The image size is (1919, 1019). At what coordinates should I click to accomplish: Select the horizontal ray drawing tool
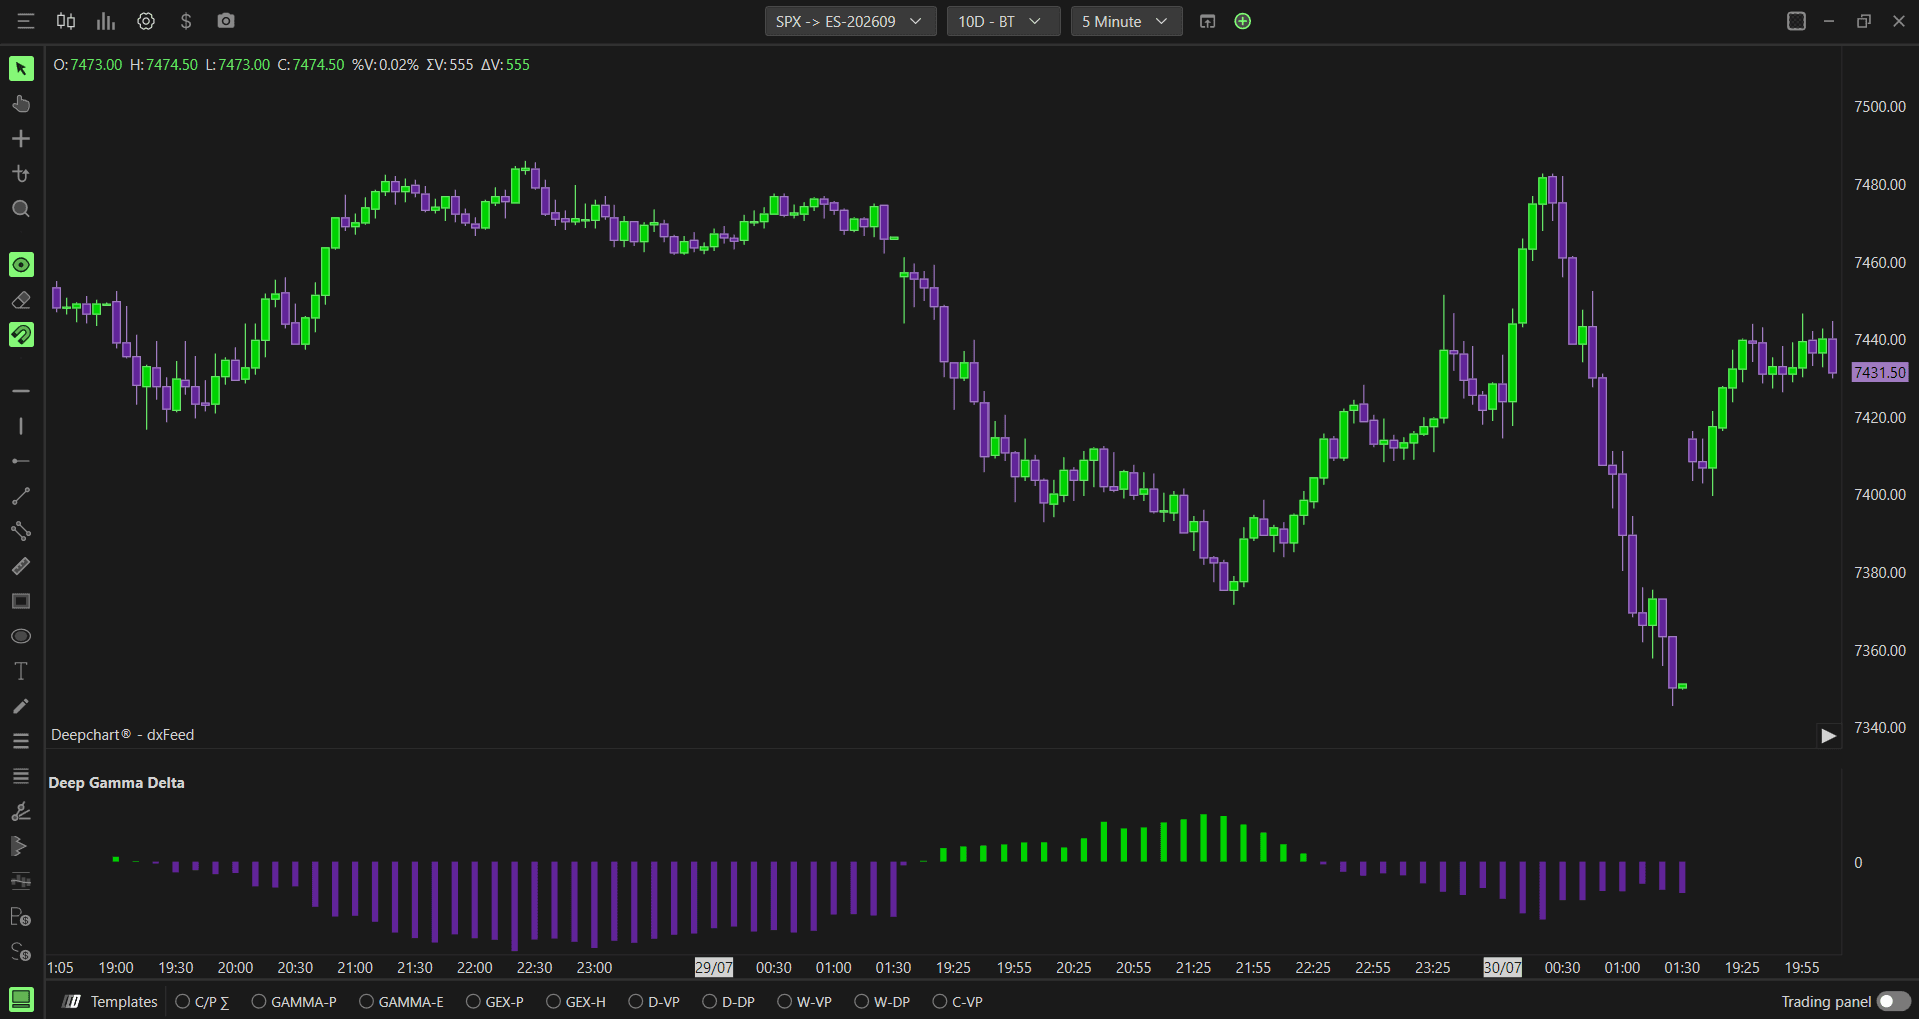pyautogui.click(x=21, y=461)
